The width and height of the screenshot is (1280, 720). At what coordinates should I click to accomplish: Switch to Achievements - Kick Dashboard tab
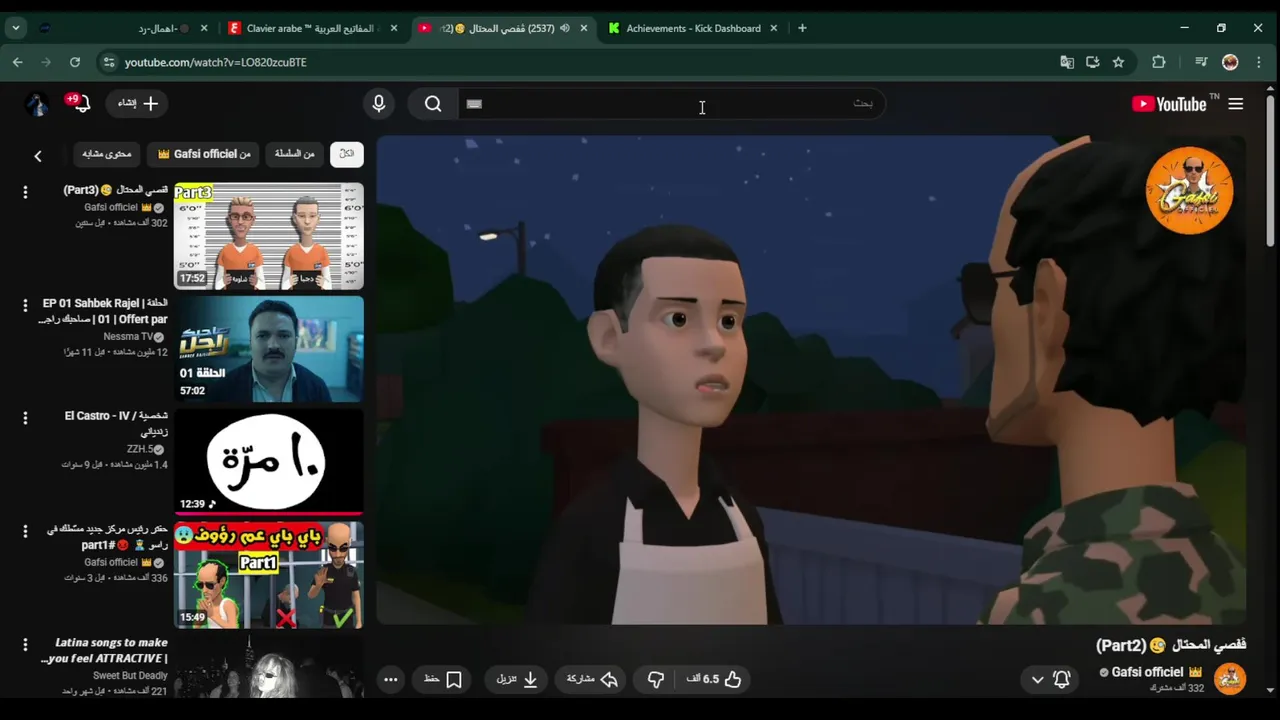tap(693, 28)
